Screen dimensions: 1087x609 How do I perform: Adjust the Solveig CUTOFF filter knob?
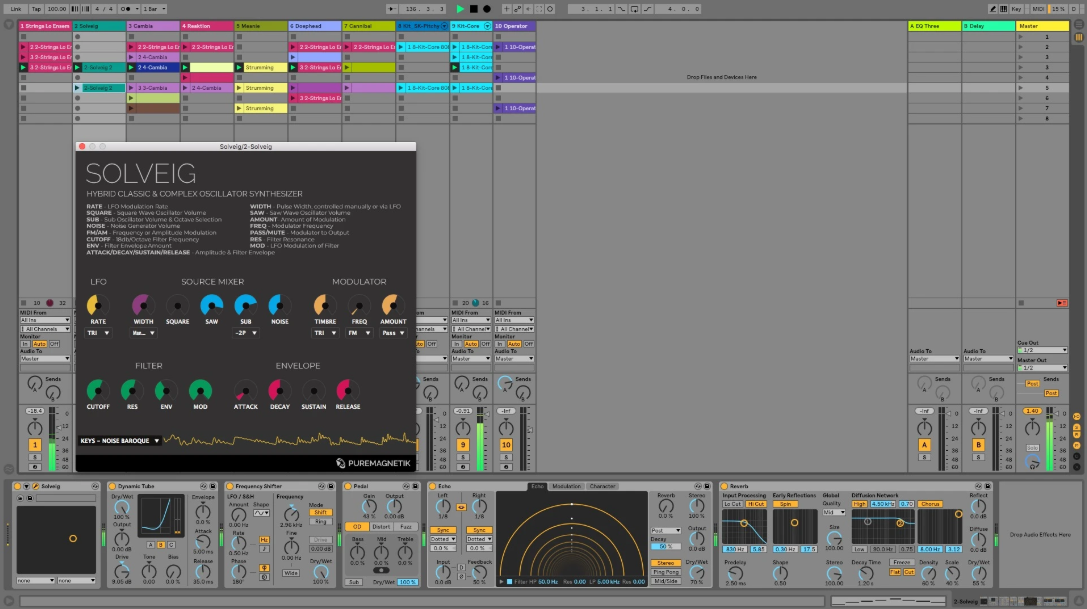point(98,391)
